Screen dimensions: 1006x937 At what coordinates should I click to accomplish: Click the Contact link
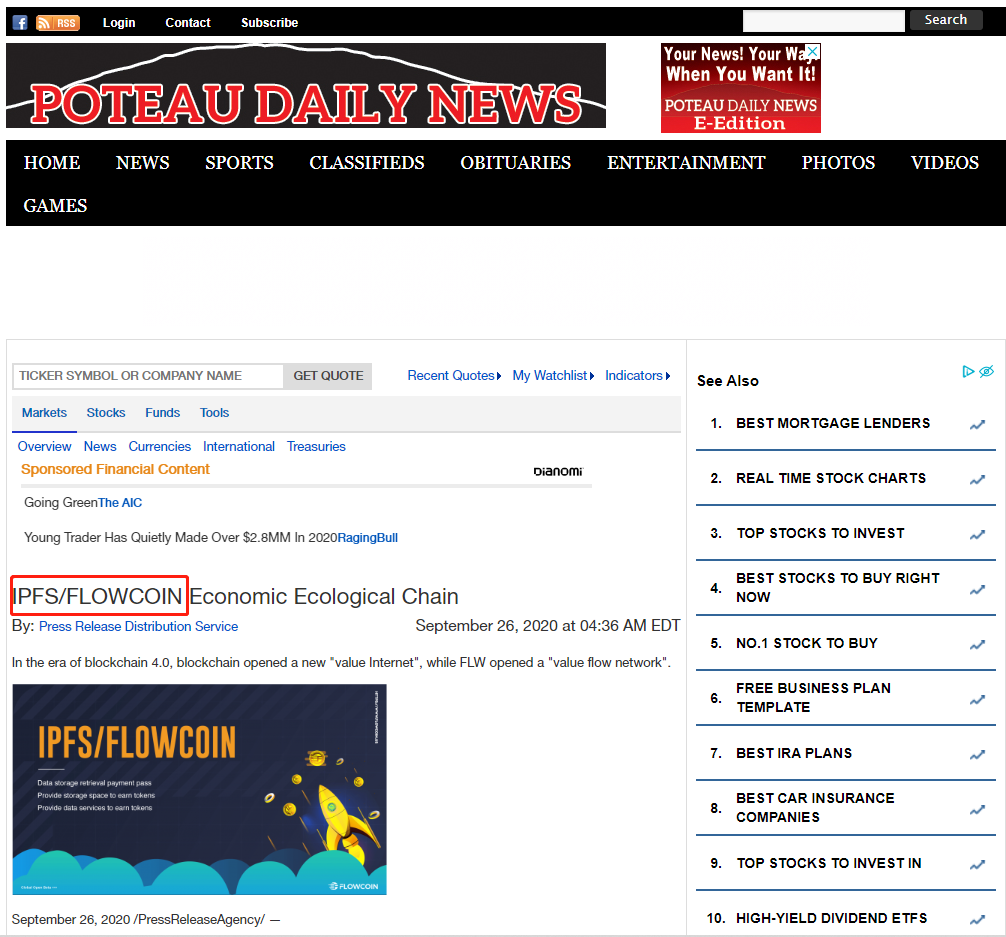pos(188,23)
